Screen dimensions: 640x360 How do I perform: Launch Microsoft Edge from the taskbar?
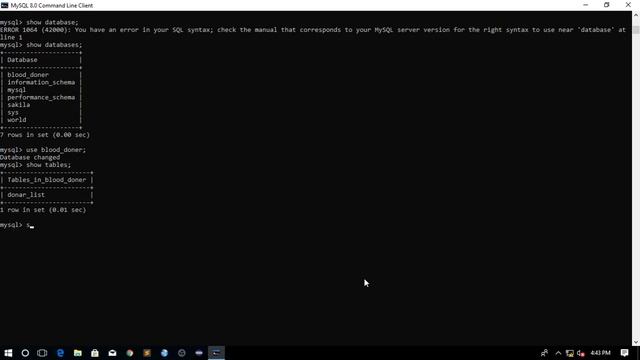[60, 353]
